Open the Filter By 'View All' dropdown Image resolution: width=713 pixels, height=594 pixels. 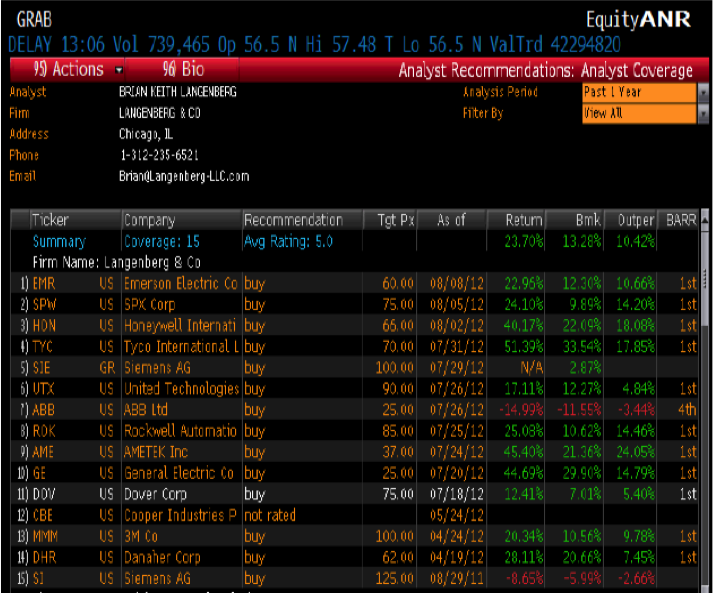click(x=639, y=113)
